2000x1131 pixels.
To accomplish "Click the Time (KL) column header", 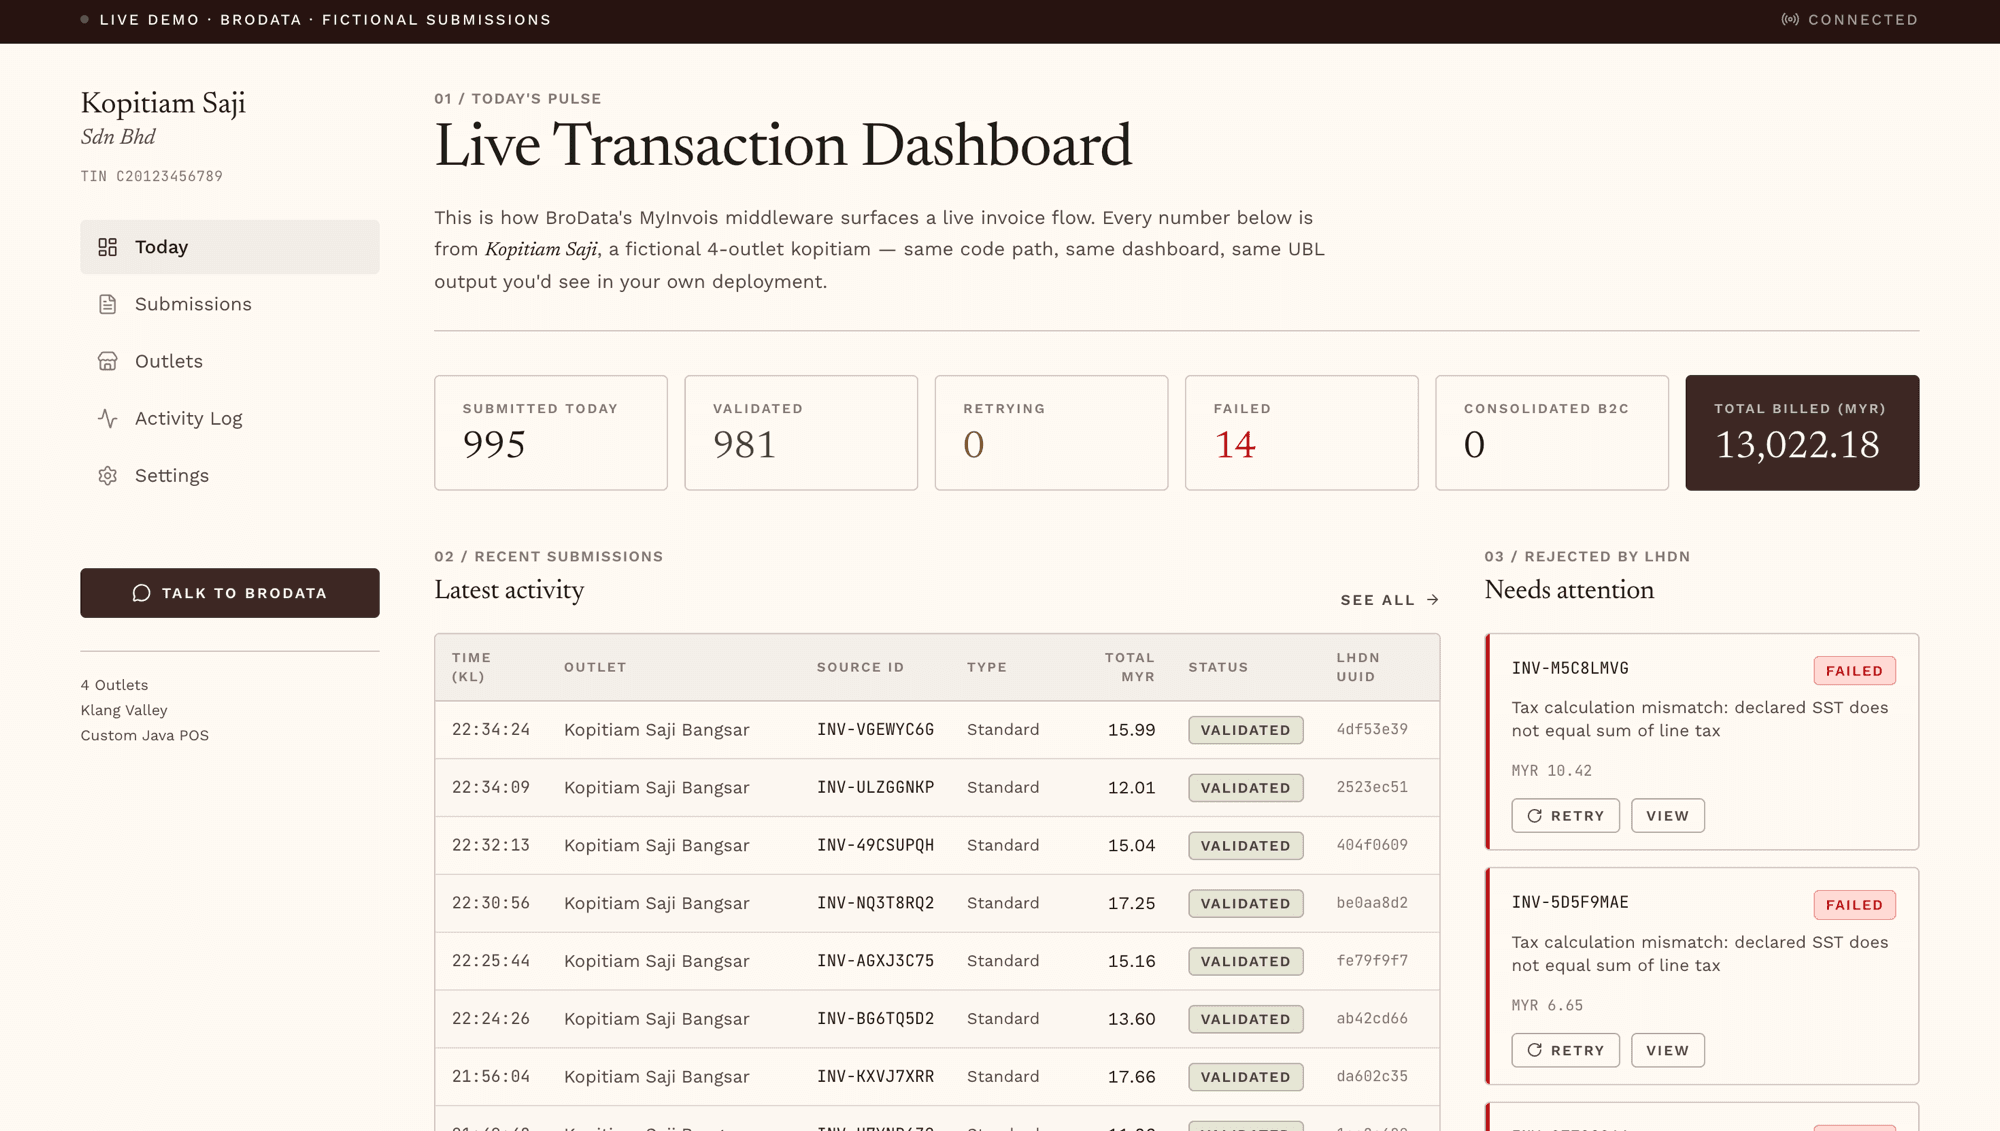I will point(471,667).
